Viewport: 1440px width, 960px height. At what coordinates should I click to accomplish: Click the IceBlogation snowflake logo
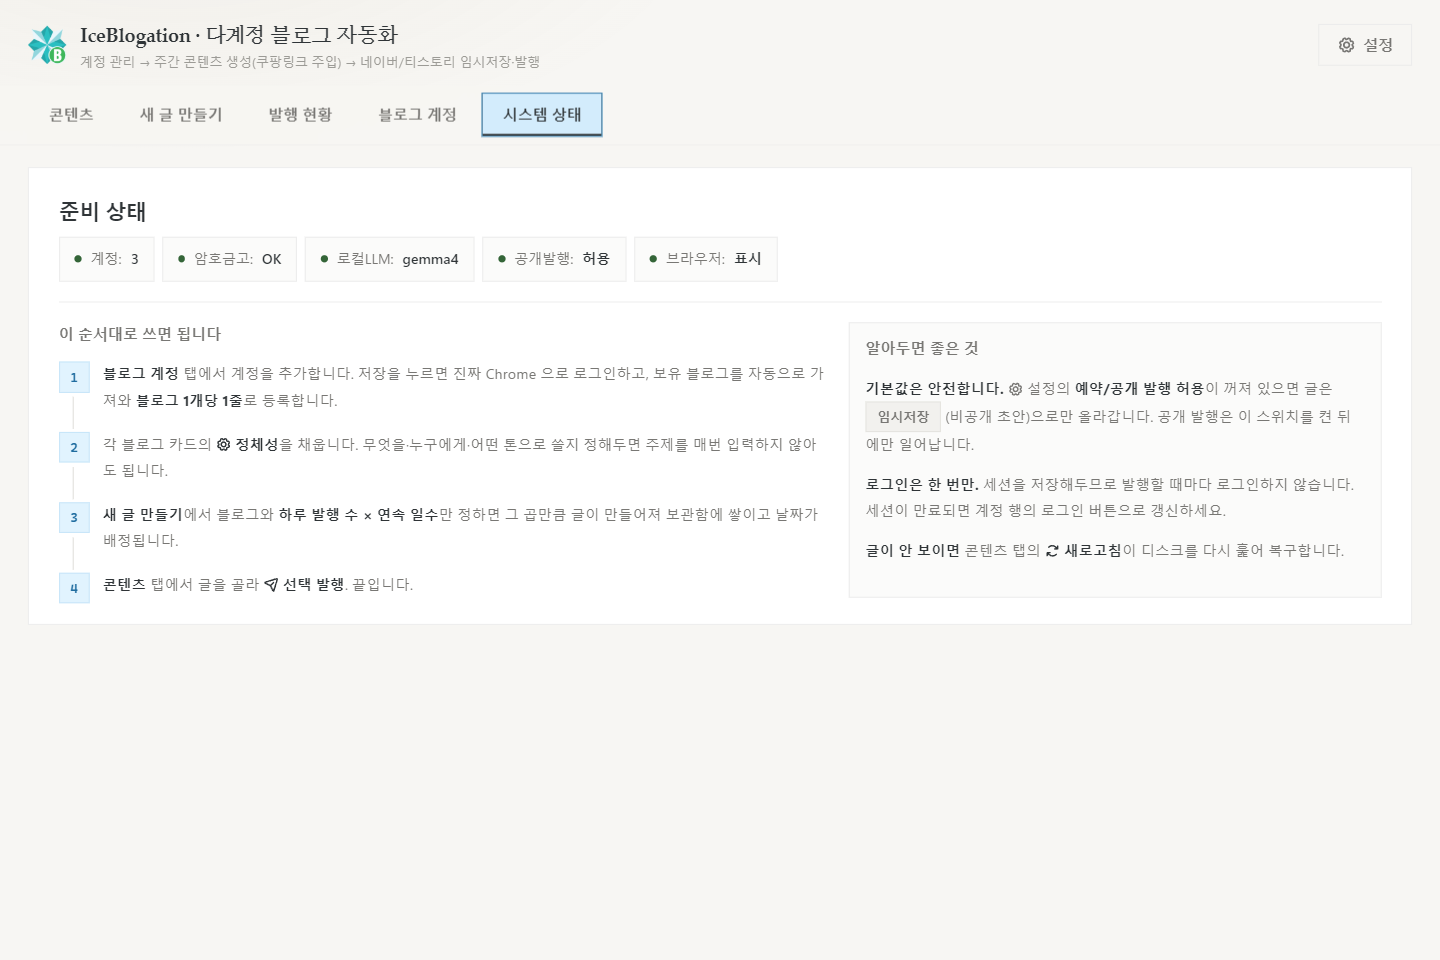click(x=47, y=45)
